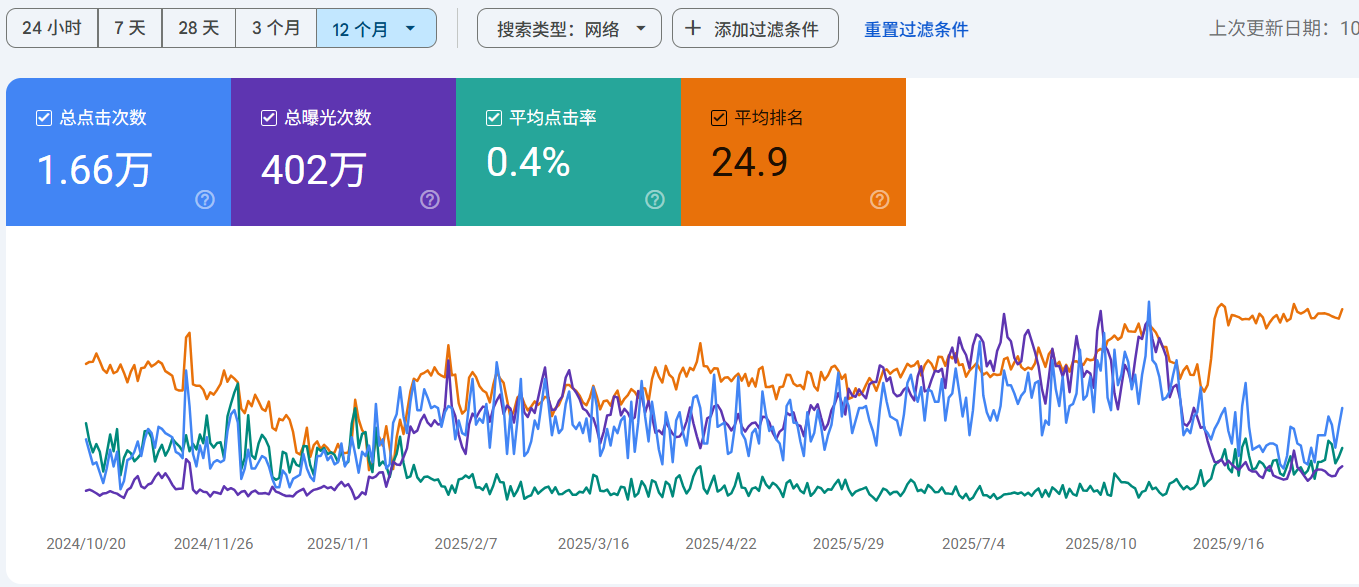This screenshot has width=1359, height=587.
Task: Expand the 12 个月 date range arrow
Action: pos(411,29)
